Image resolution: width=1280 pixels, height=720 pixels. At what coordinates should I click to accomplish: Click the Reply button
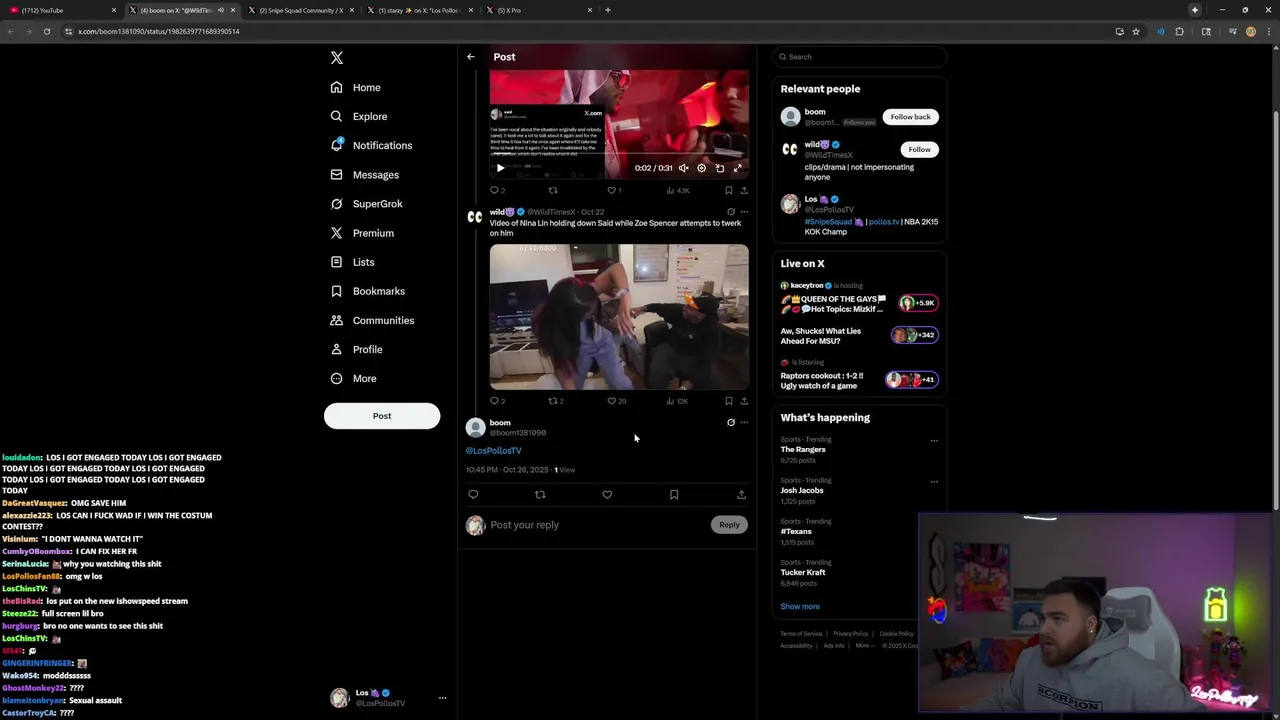[729, 525]
